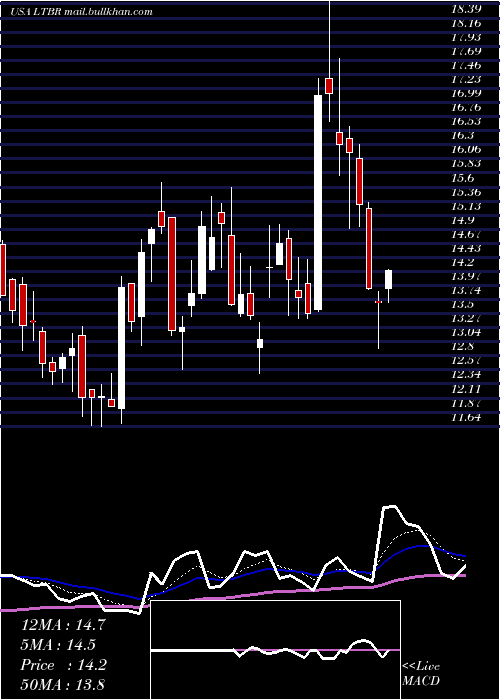Select the 16.3 price axis value
Image resolution: width=500 pixels, height=700 pixels.
(x=463, y=136)
